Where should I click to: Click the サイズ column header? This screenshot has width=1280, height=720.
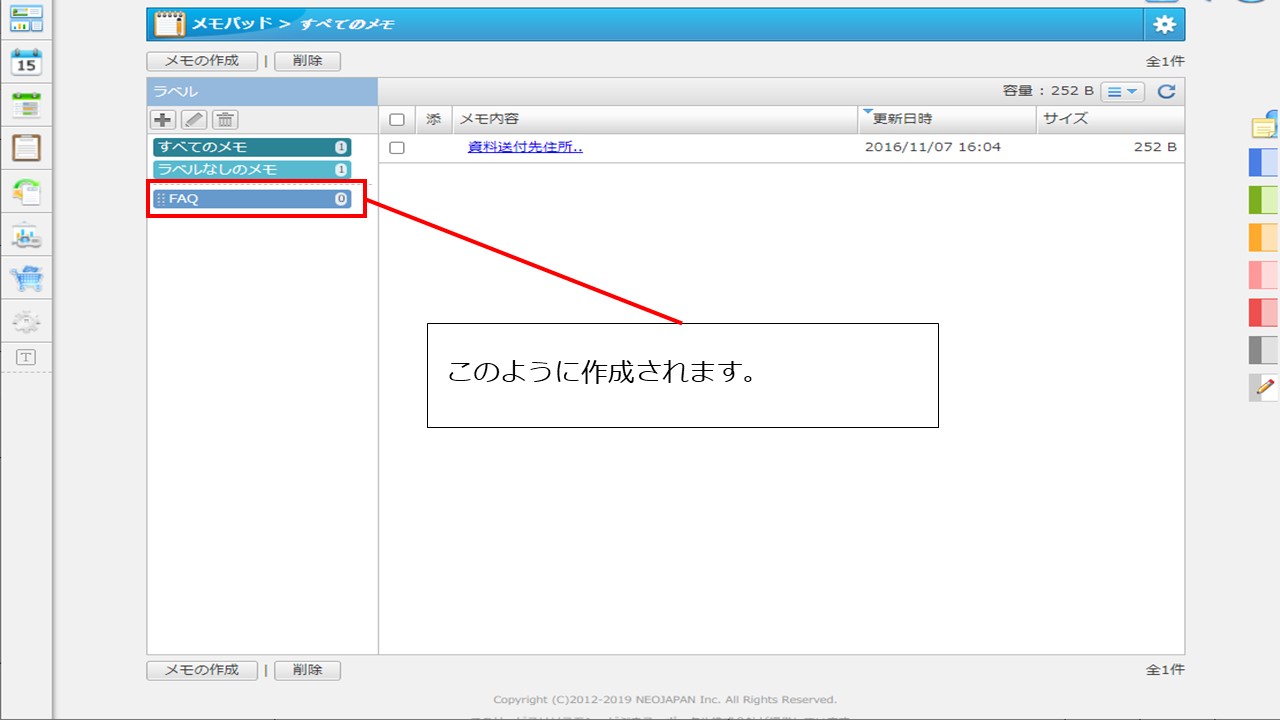(1110, 119)
